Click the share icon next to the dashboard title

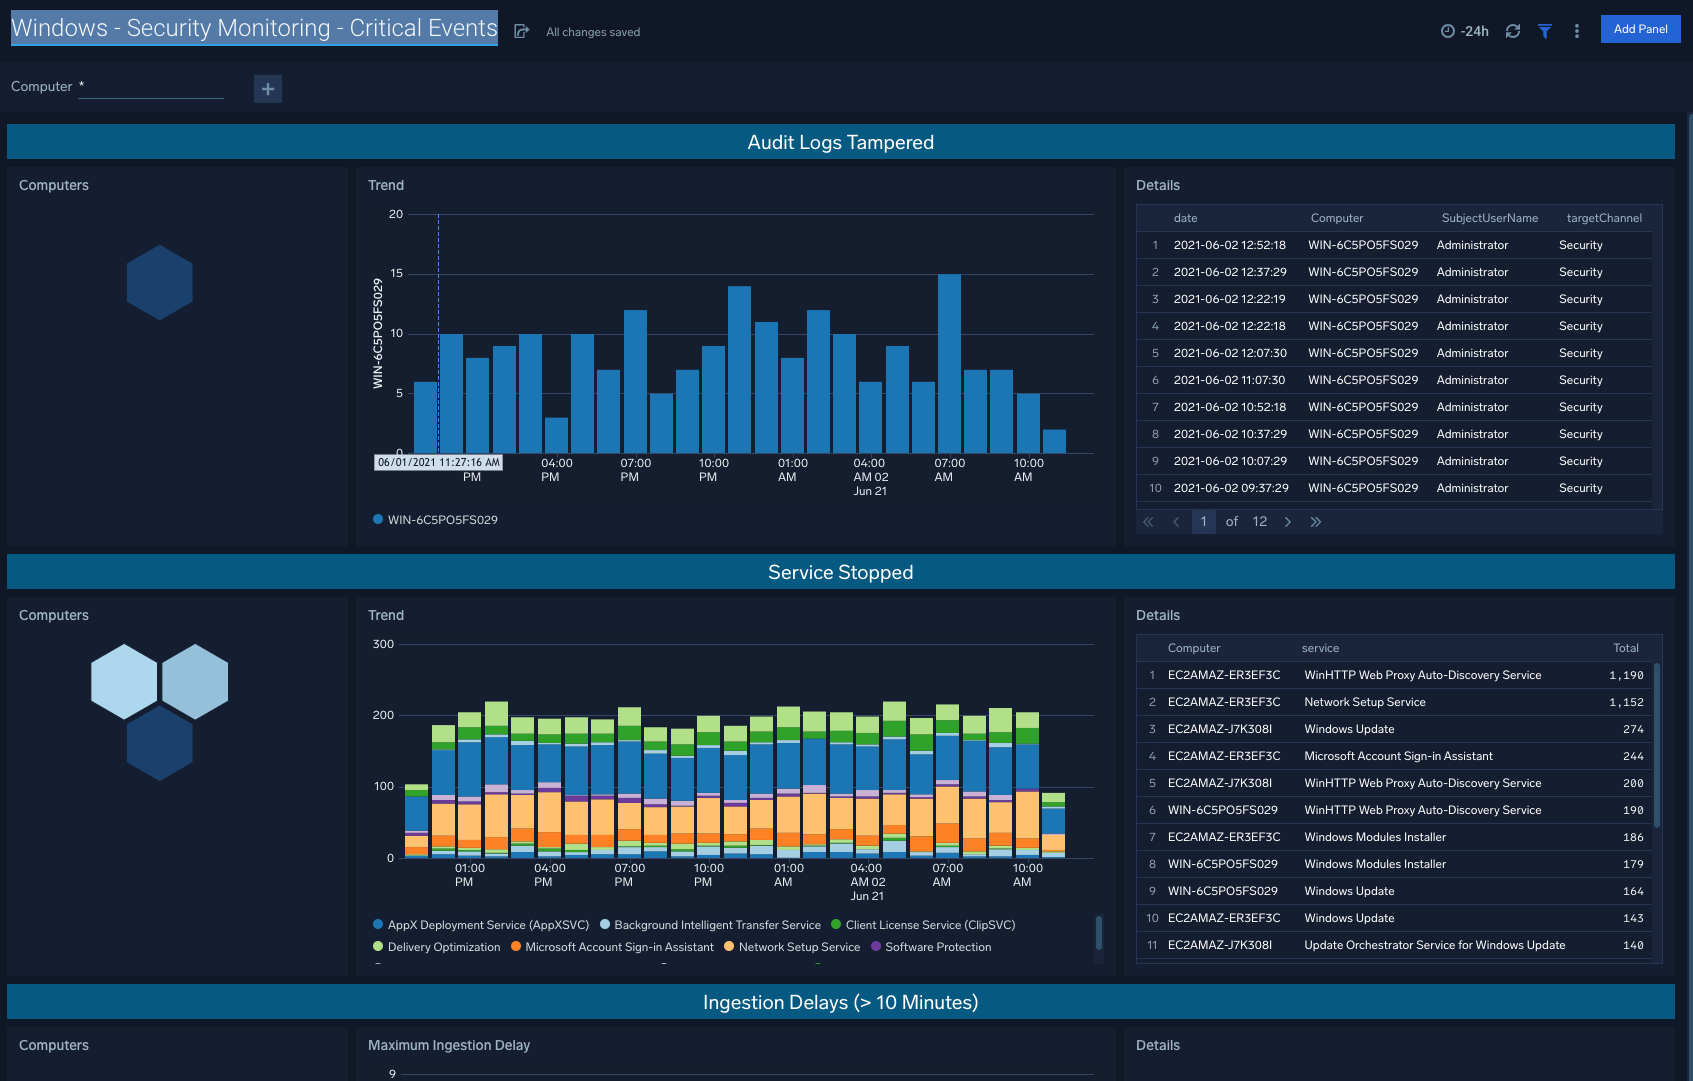click(521, 31)
